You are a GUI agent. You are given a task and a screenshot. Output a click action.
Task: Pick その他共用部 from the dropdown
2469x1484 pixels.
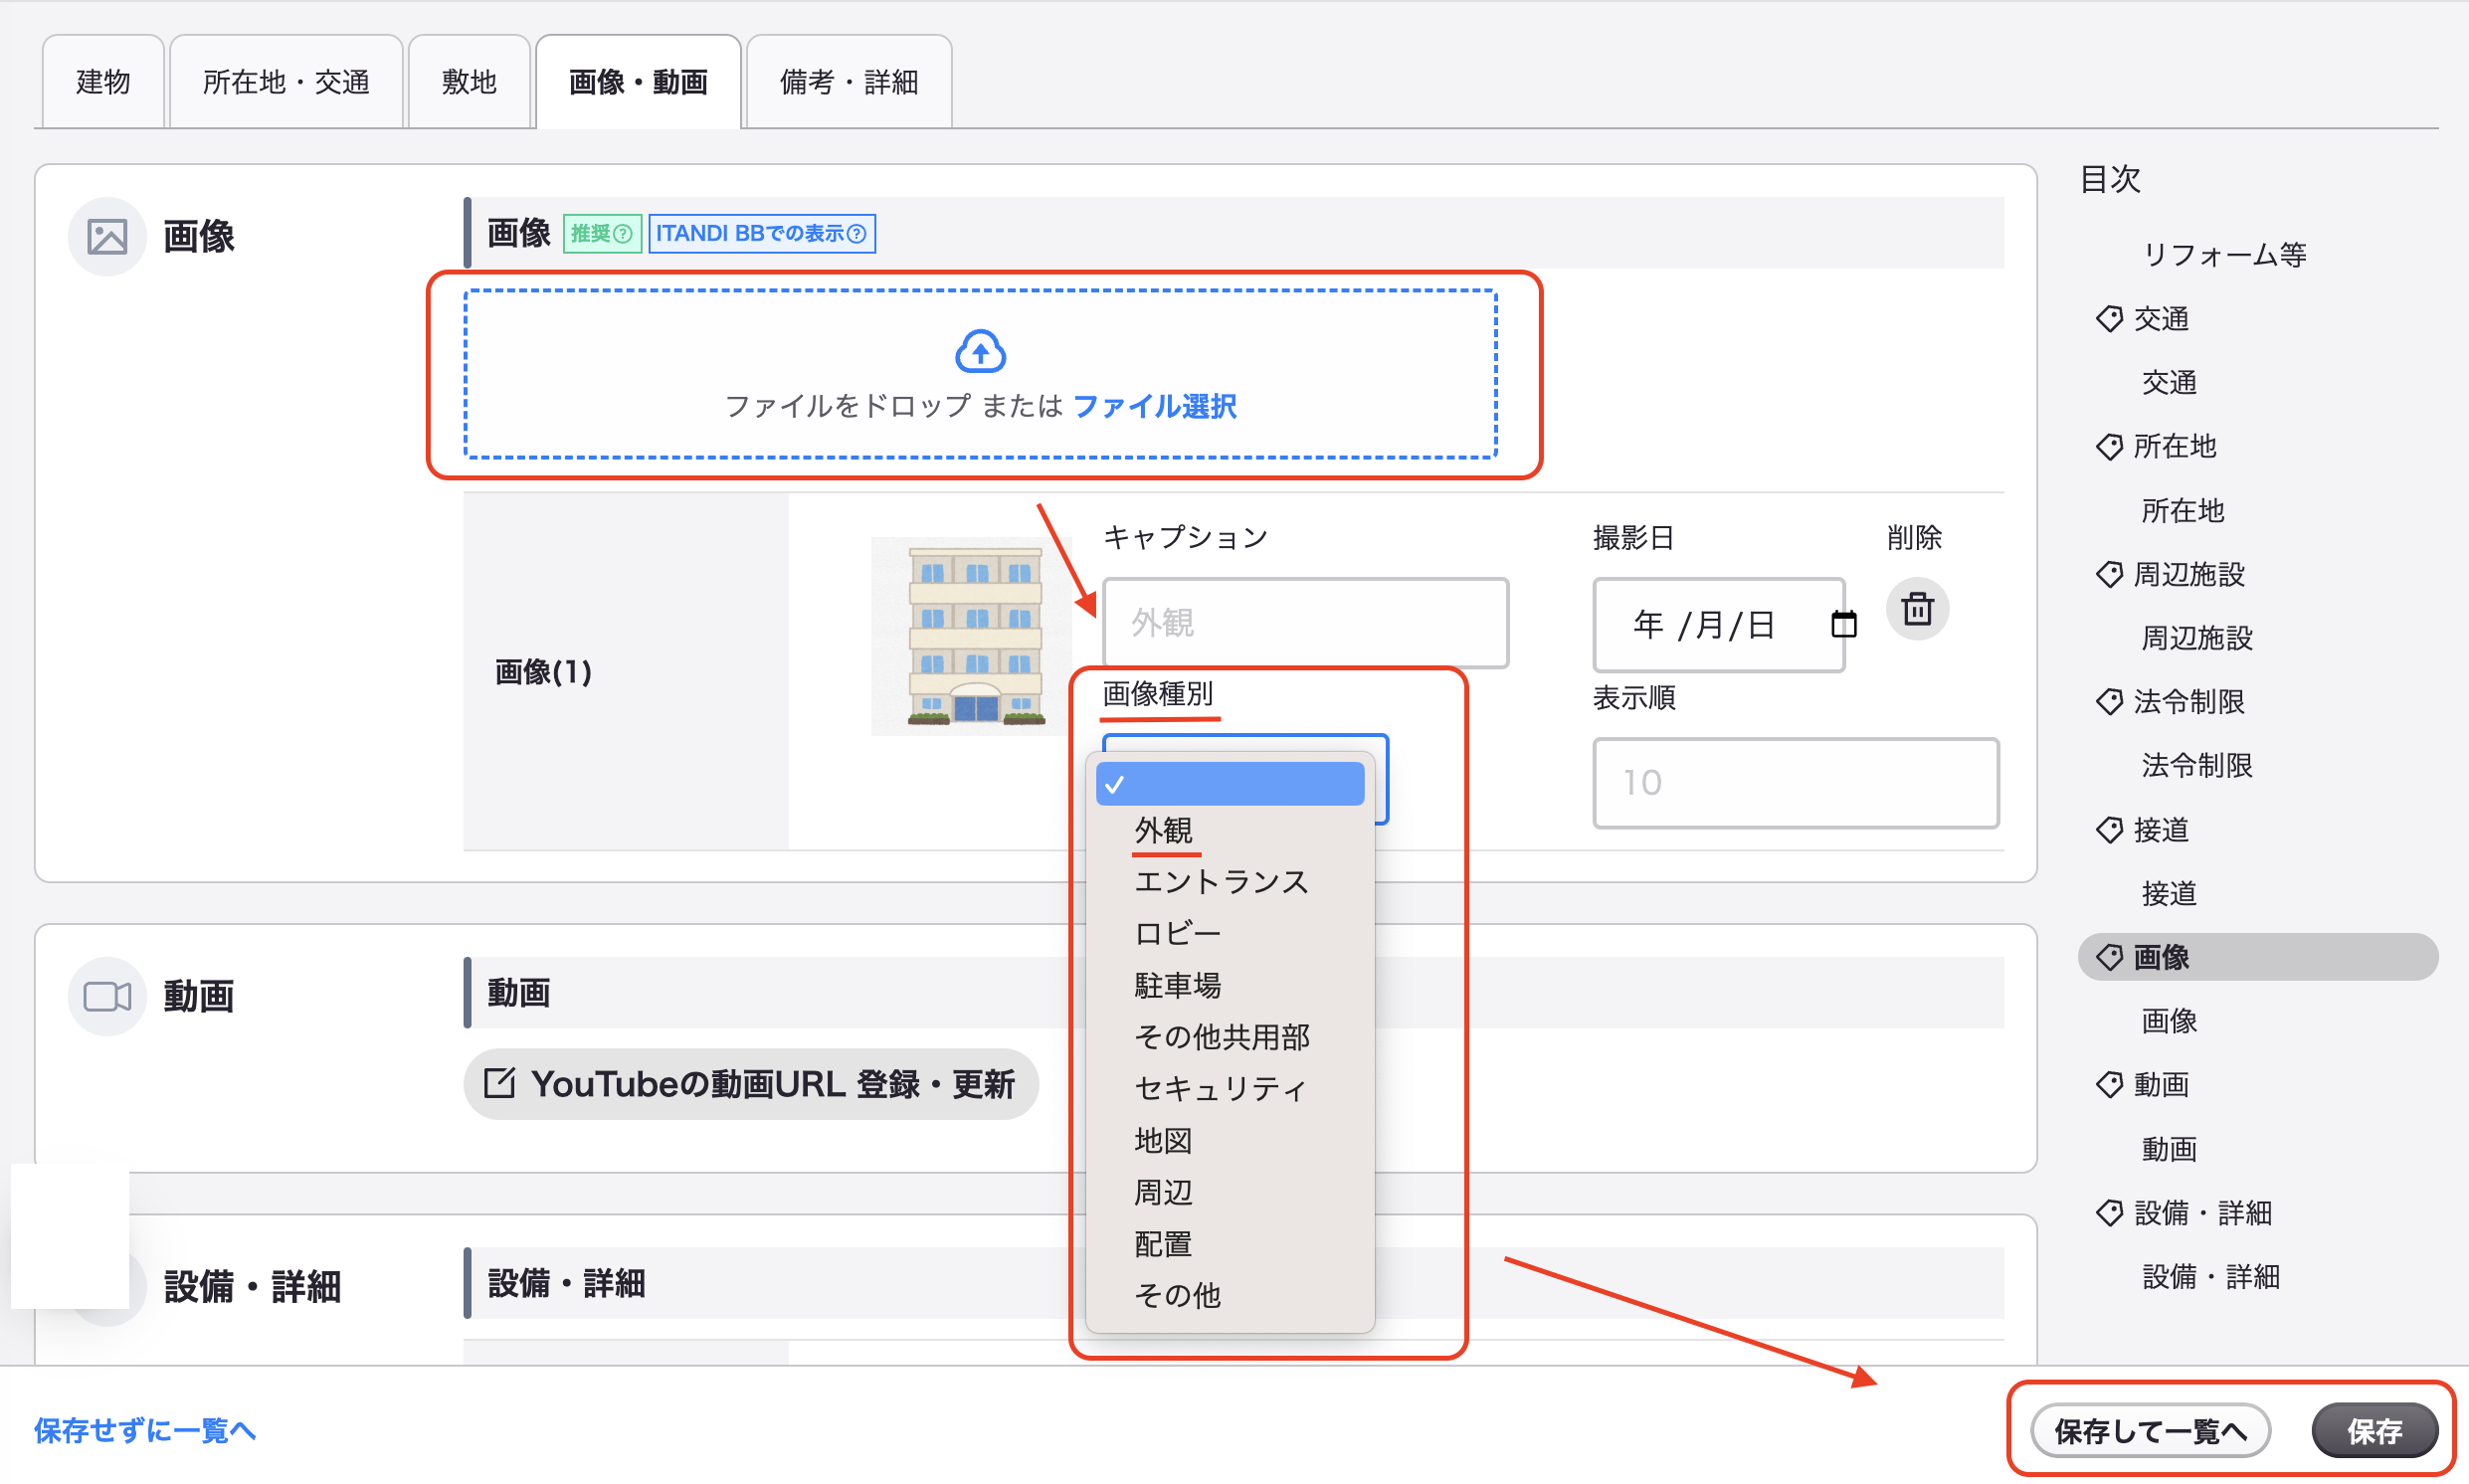click(x=1229, y=1037)
